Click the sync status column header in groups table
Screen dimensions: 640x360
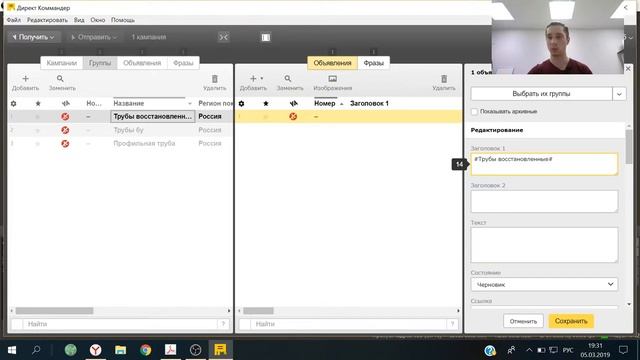[65, 104]
